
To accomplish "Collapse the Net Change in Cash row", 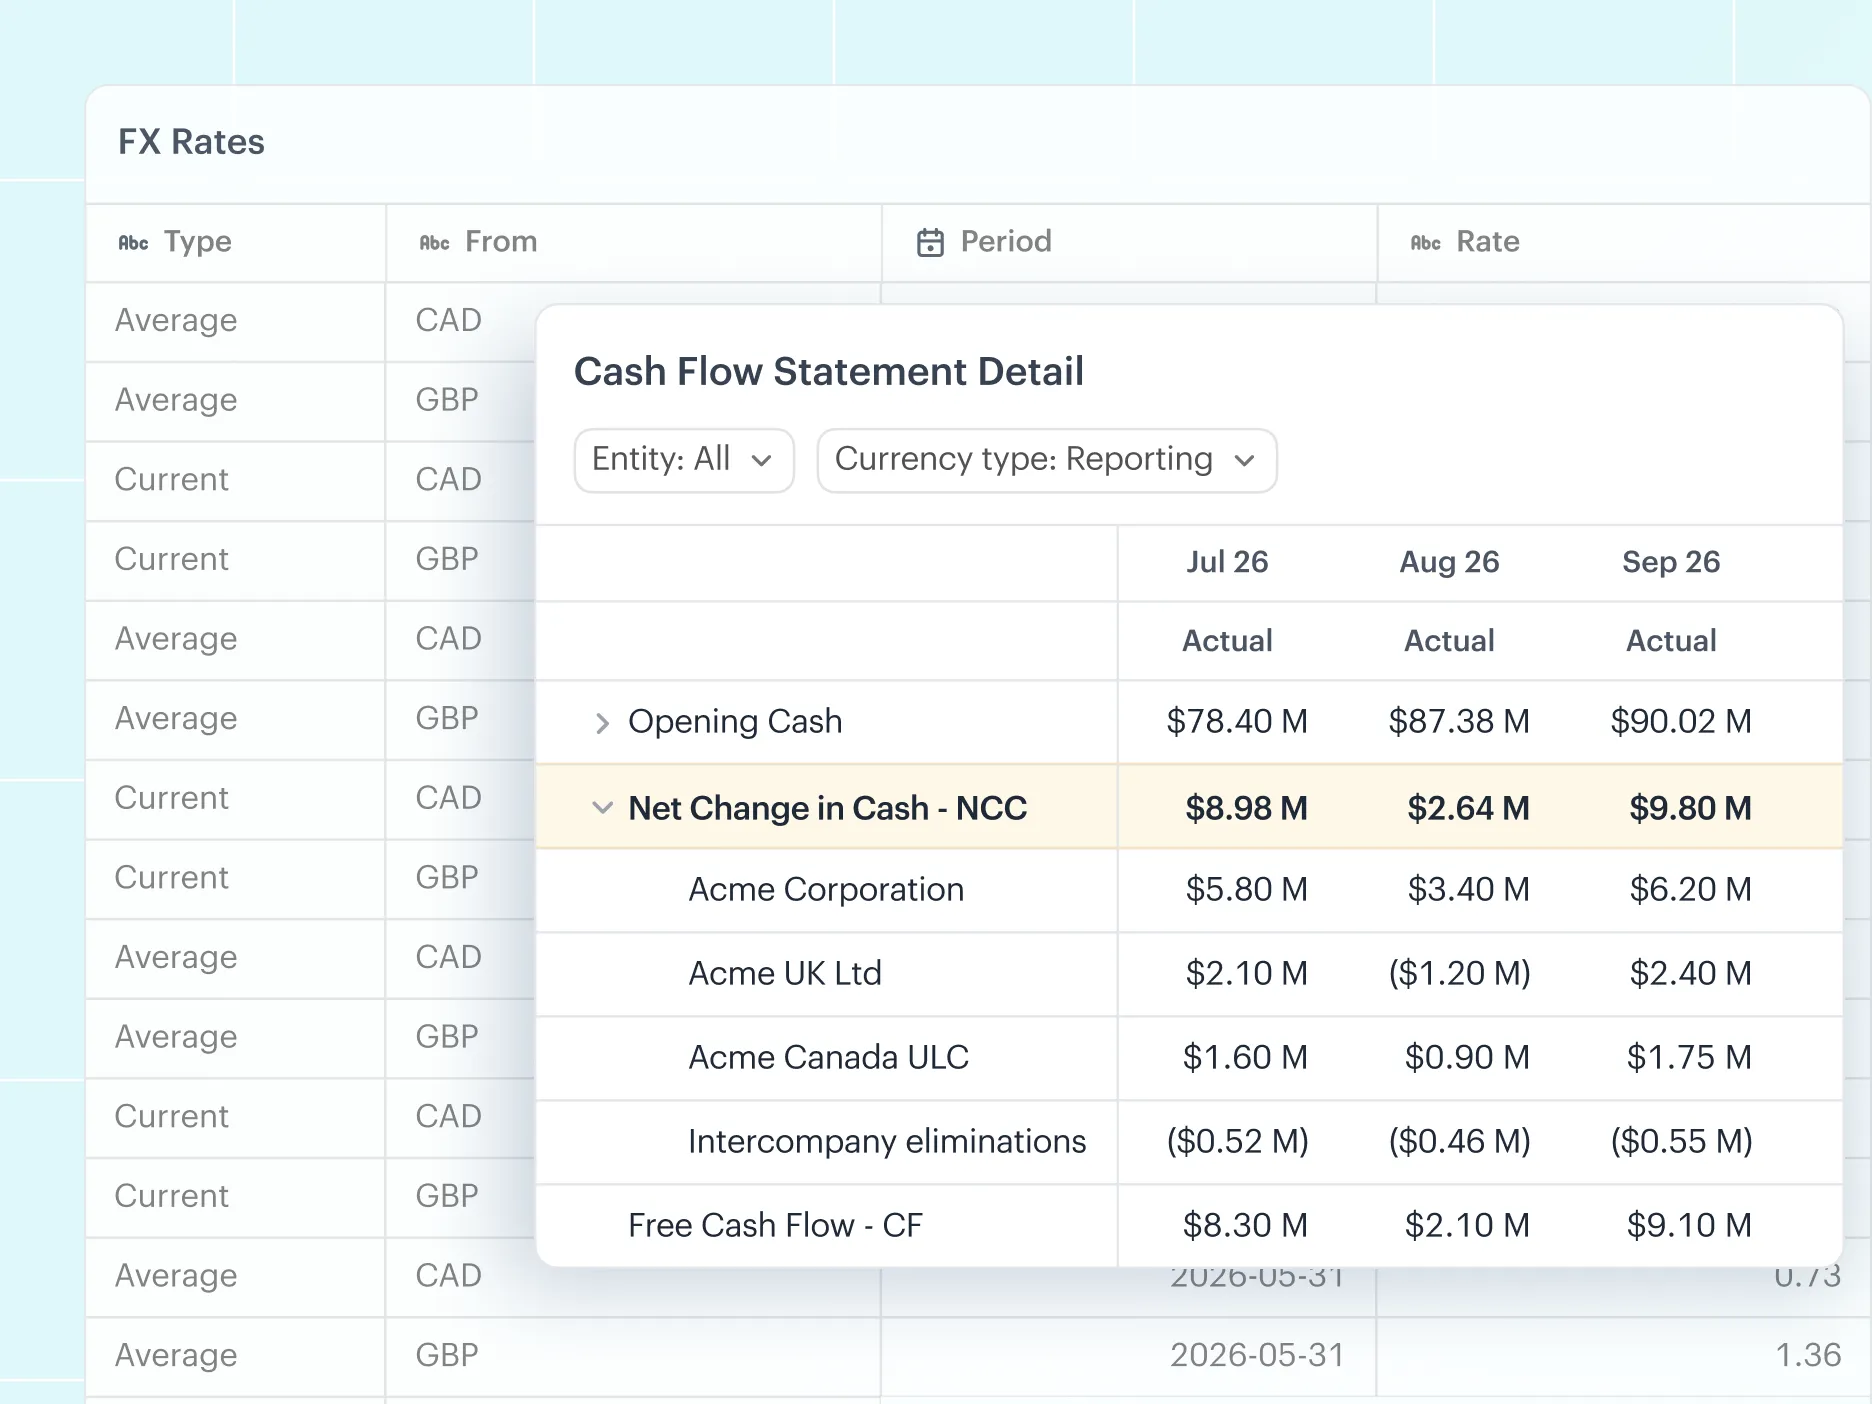I will click(601, 807).
